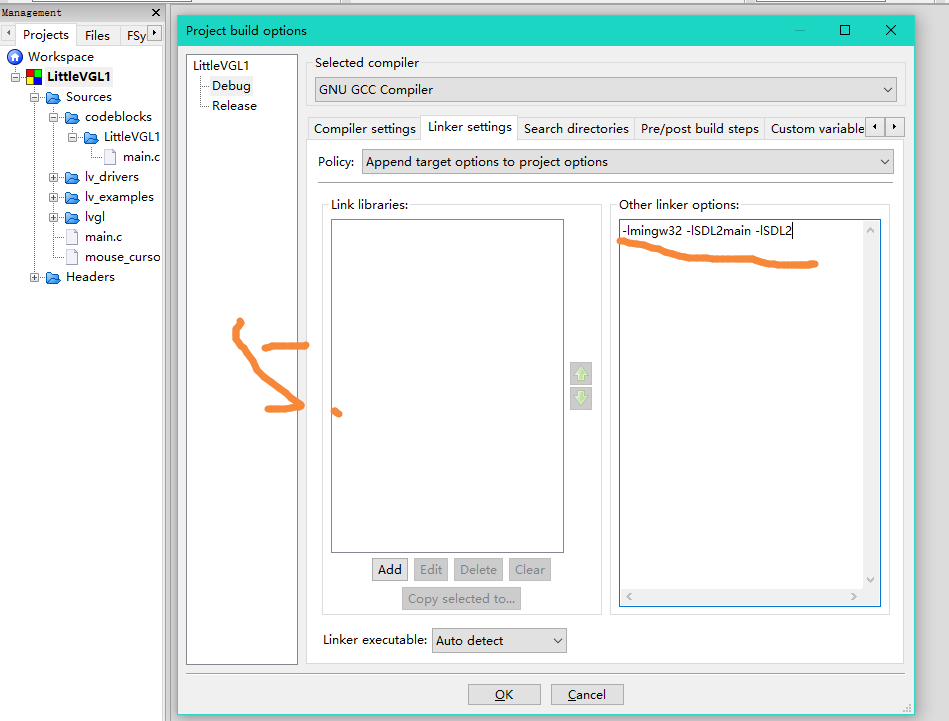This screenshot has height=721, width=949.
Task: Open the Linker executable dropdown
Action: click(x=499, y=640)
